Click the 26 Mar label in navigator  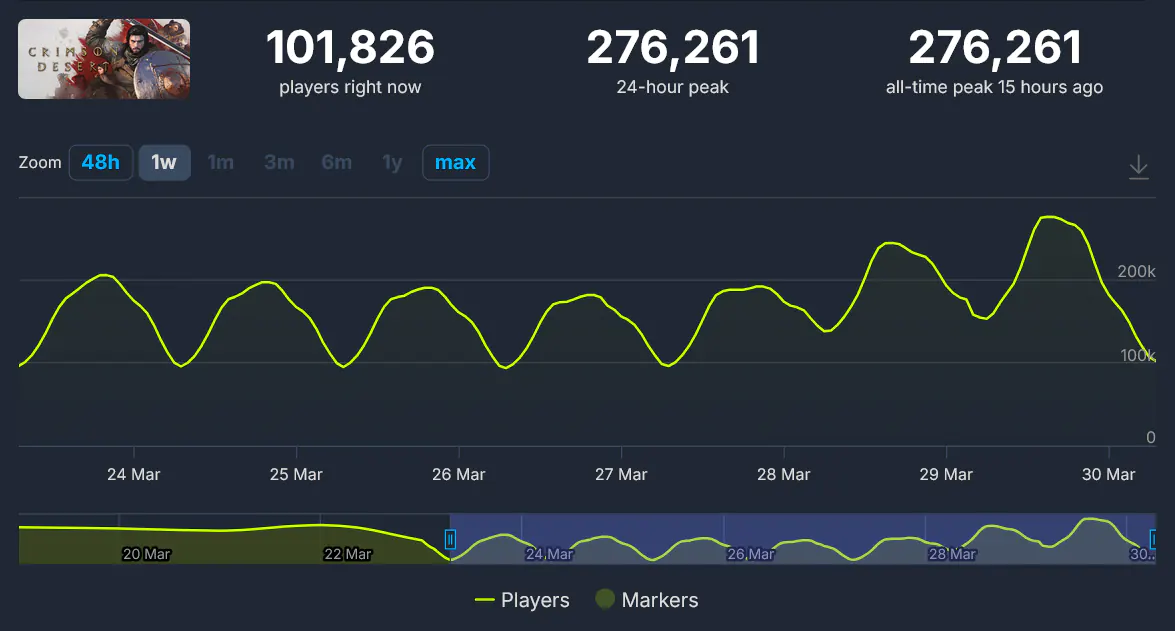[749, 553]
